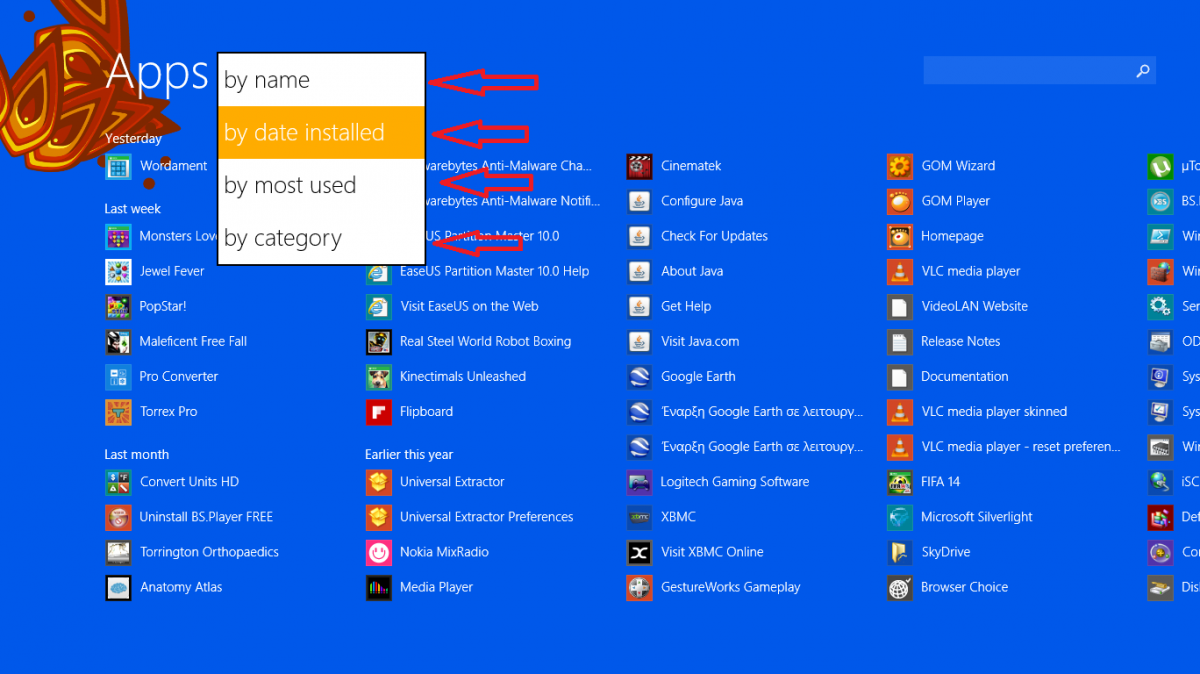Click Visit EaseUS on the Web
This screenshot has height=674, width=1200.
tap(452, 306)
